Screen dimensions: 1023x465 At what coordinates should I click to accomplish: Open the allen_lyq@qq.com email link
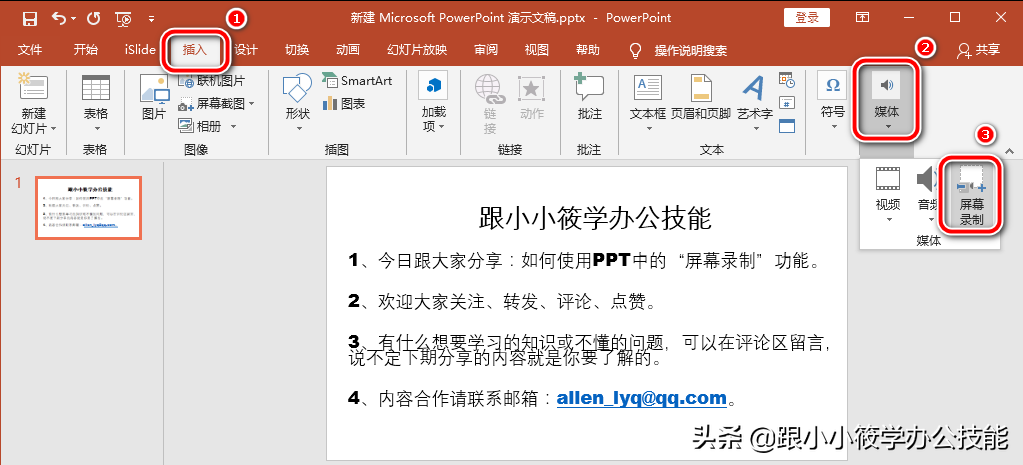(x=641, y=398)
